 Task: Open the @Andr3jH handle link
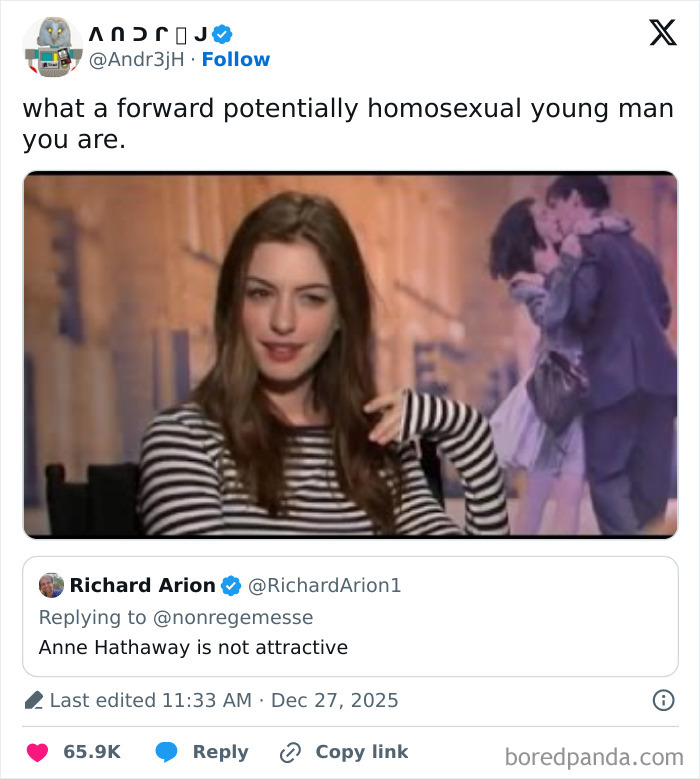139,60
